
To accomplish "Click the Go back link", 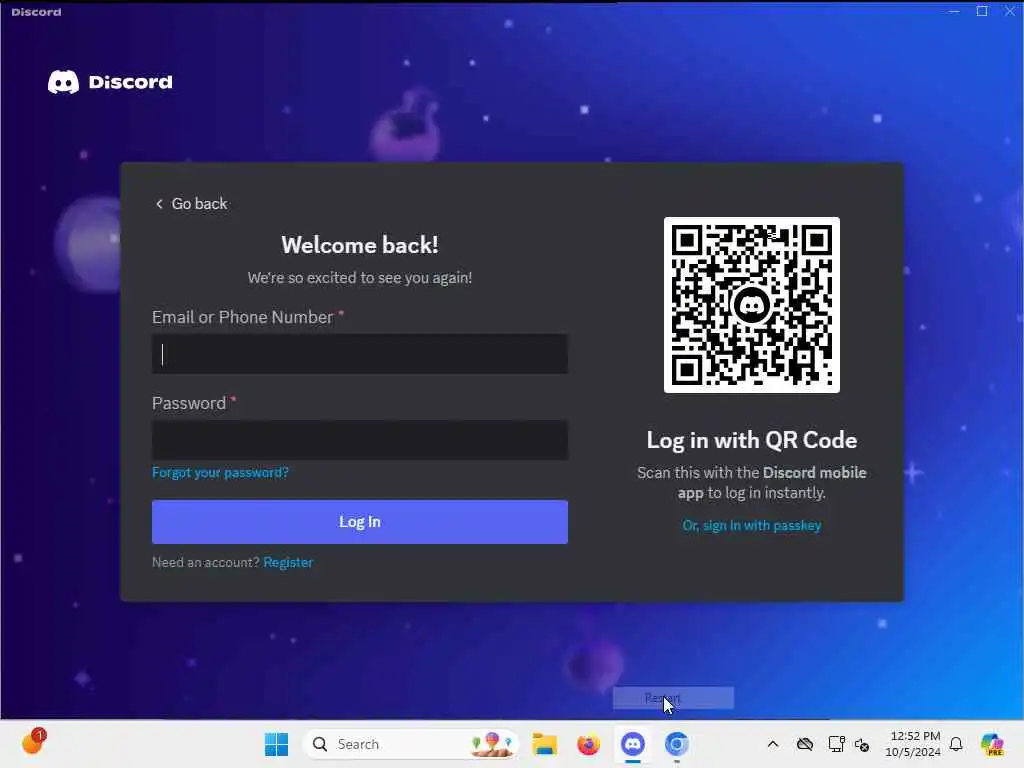I will (191, 204).
